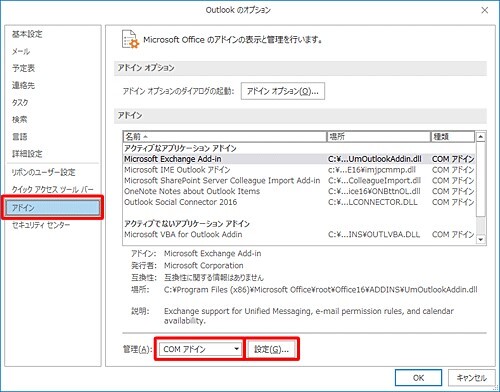Open the 言語 settings
Viewport: 500px width, 392px height.
click(x=19, y=137)
